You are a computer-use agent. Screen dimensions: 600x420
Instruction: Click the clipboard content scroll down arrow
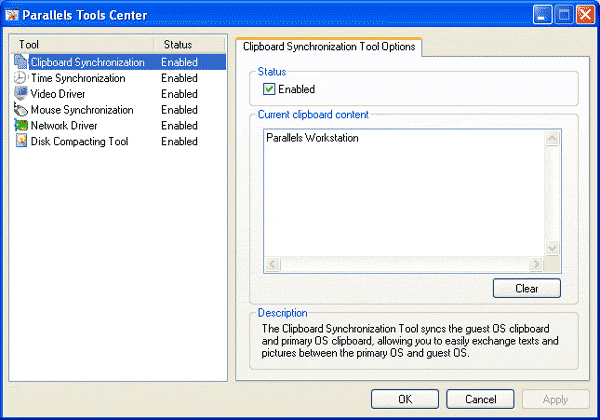click(552, 249)
